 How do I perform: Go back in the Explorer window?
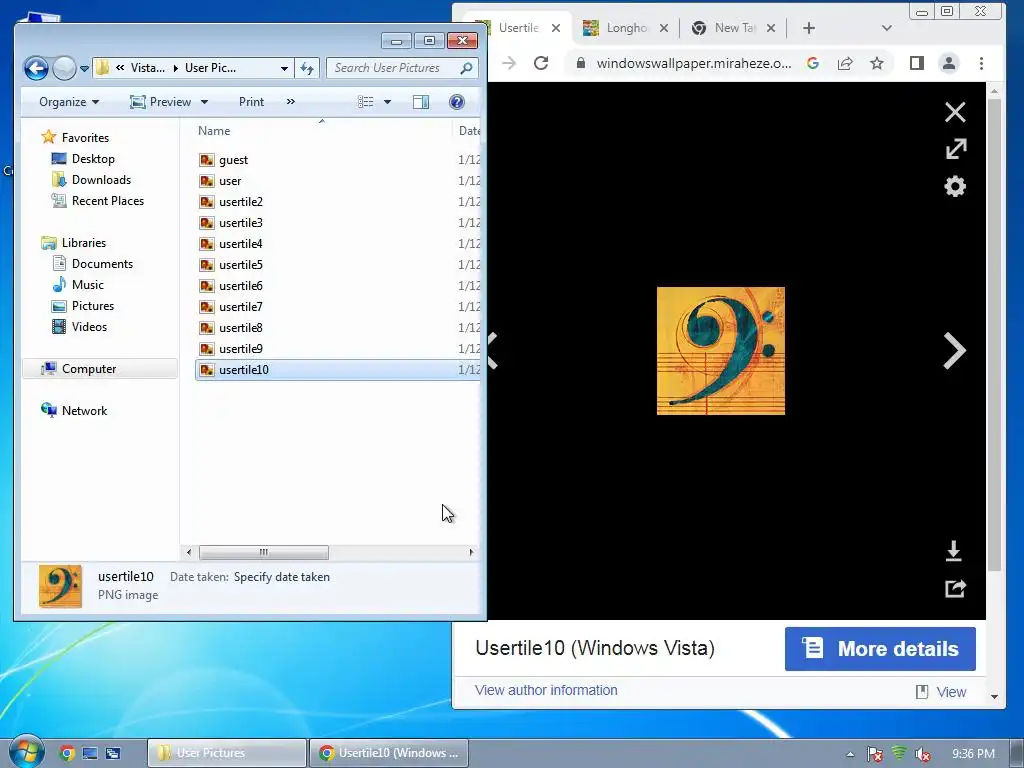37,68
